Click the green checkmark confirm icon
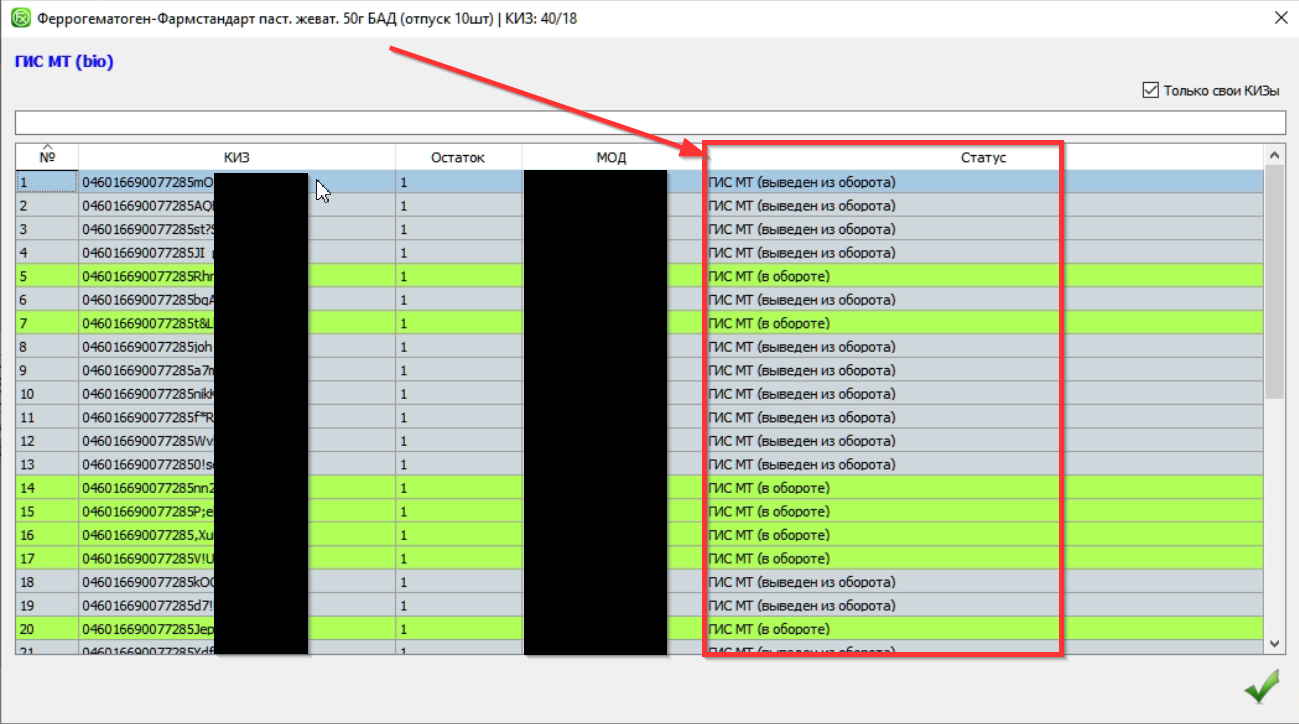Image resolution: width=1299 pixels, height=724 pixels. click(x=1261, y=689)
